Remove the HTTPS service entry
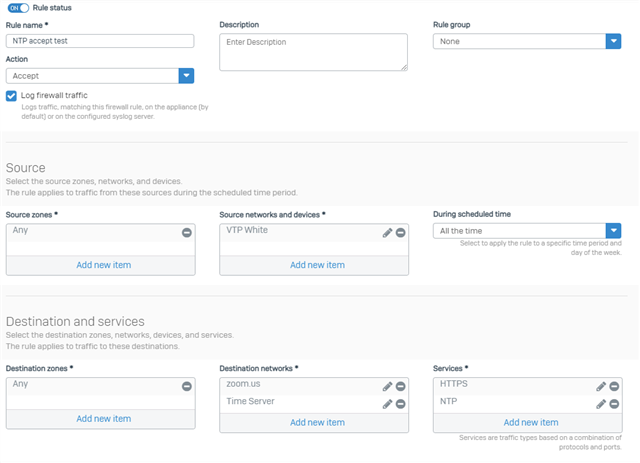 (x=614, y=386)
